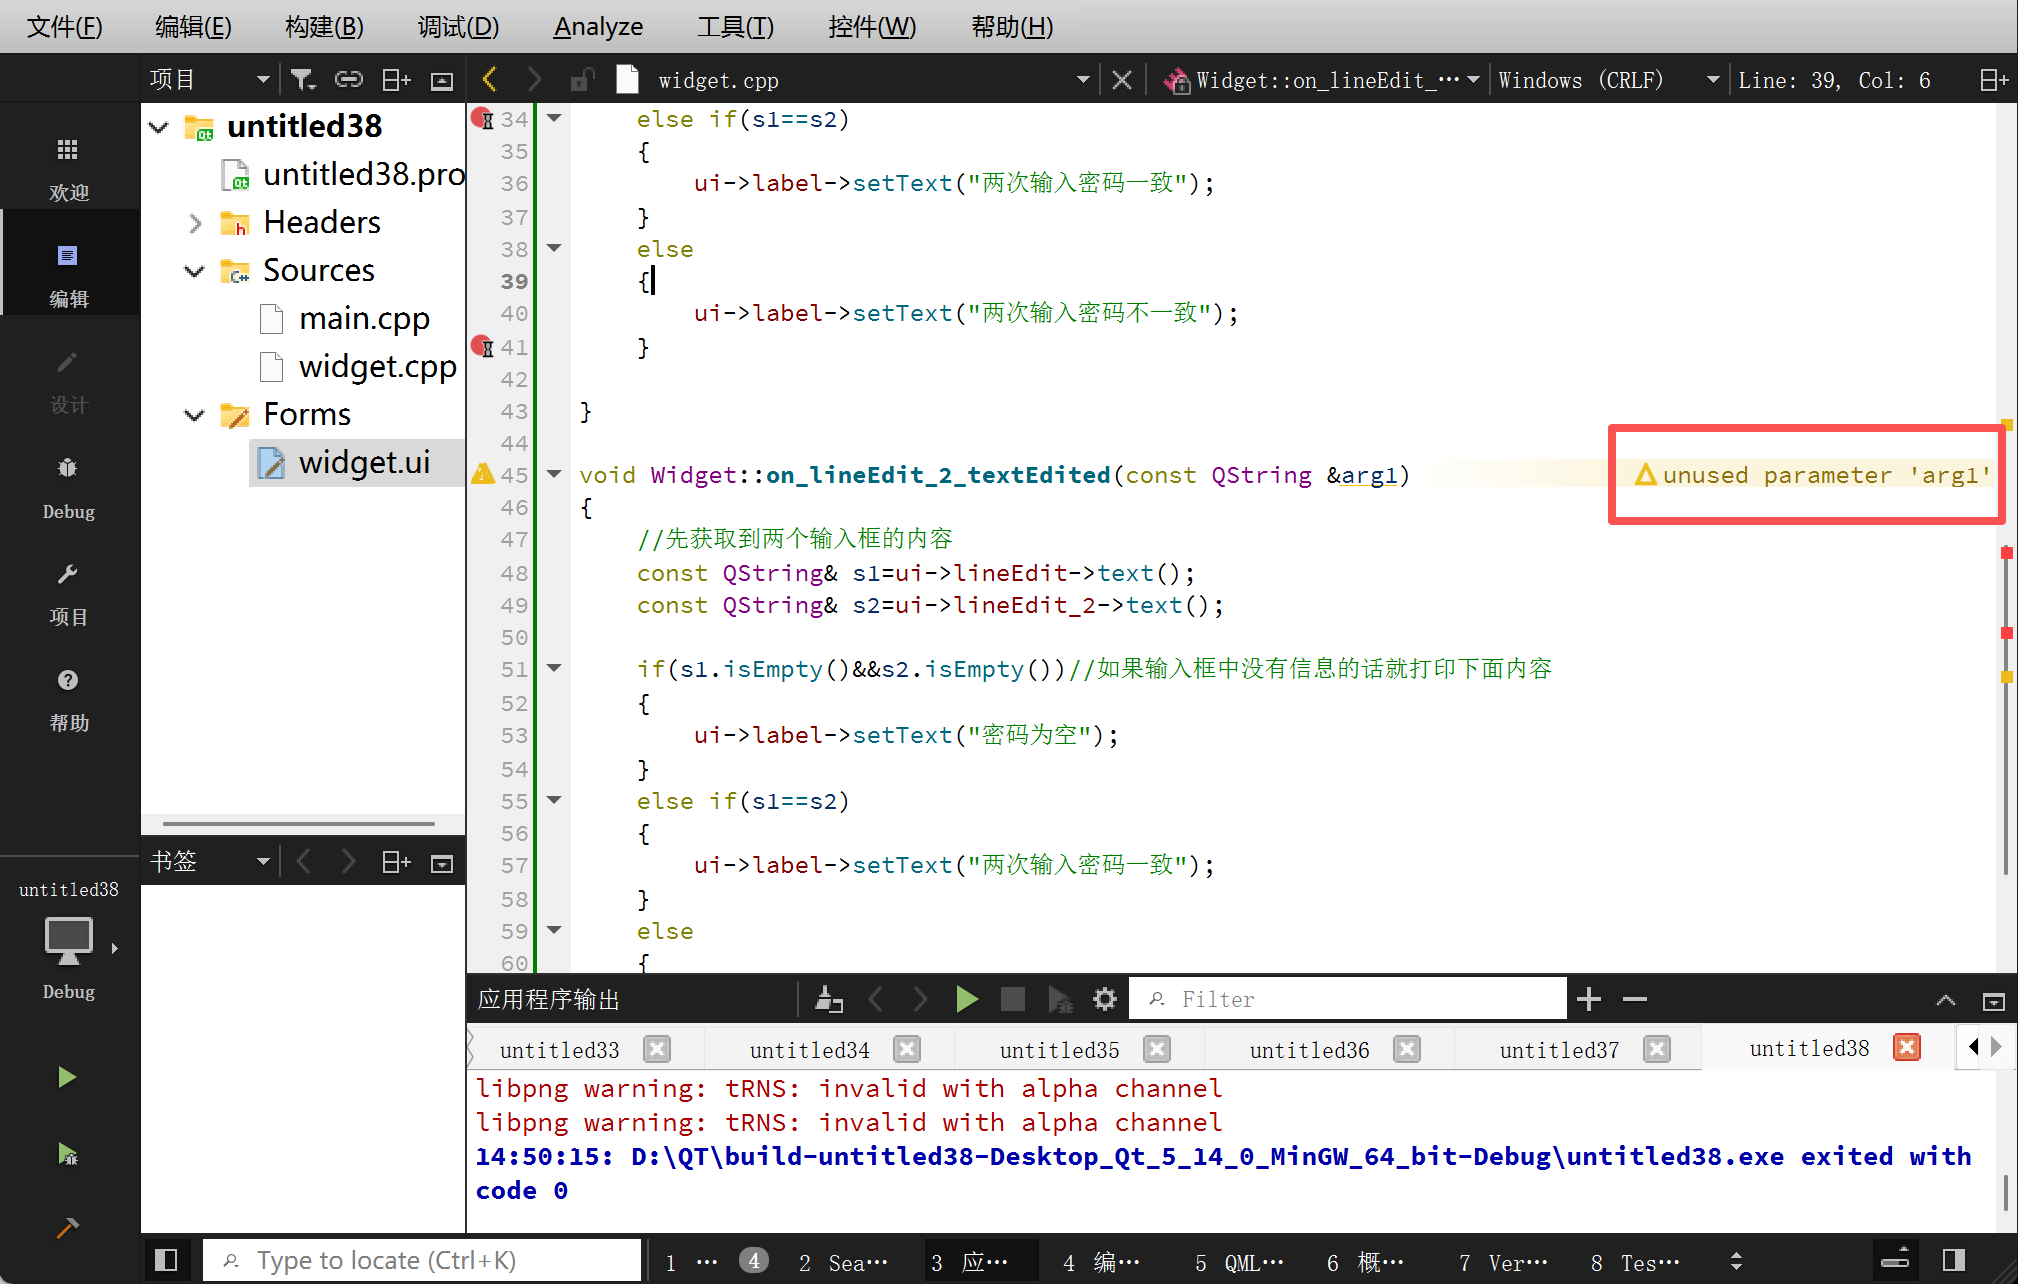Viewport: 2018px width, 1284px height.
Task: Switch to the untitled36 output tab
Action: click(1308, 1049)
